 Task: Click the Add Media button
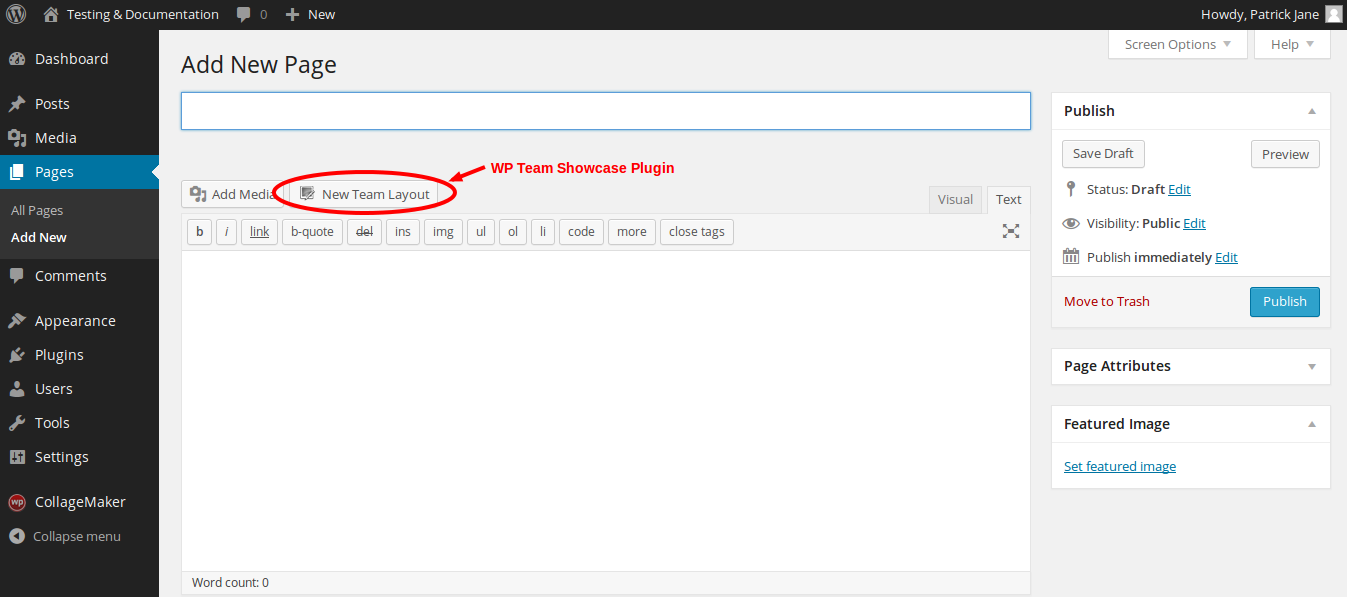click(x=232, y=194)
